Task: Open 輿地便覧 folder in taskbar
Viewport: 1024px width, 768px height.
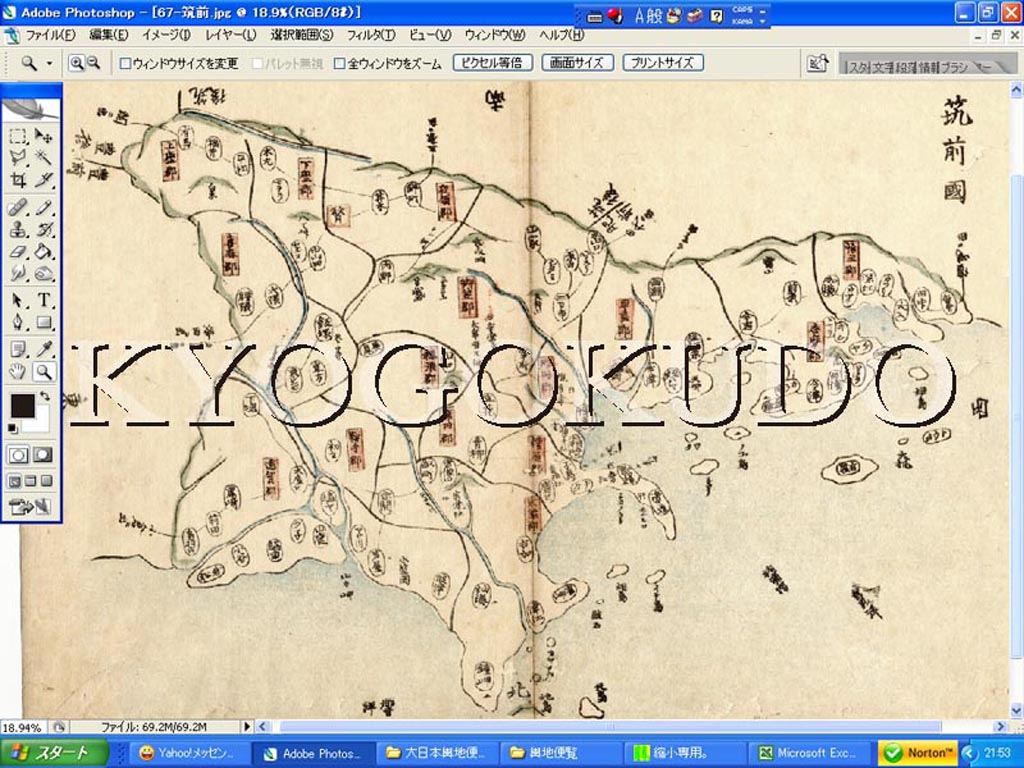Action: pyautogui.click(x=562, y=753)
